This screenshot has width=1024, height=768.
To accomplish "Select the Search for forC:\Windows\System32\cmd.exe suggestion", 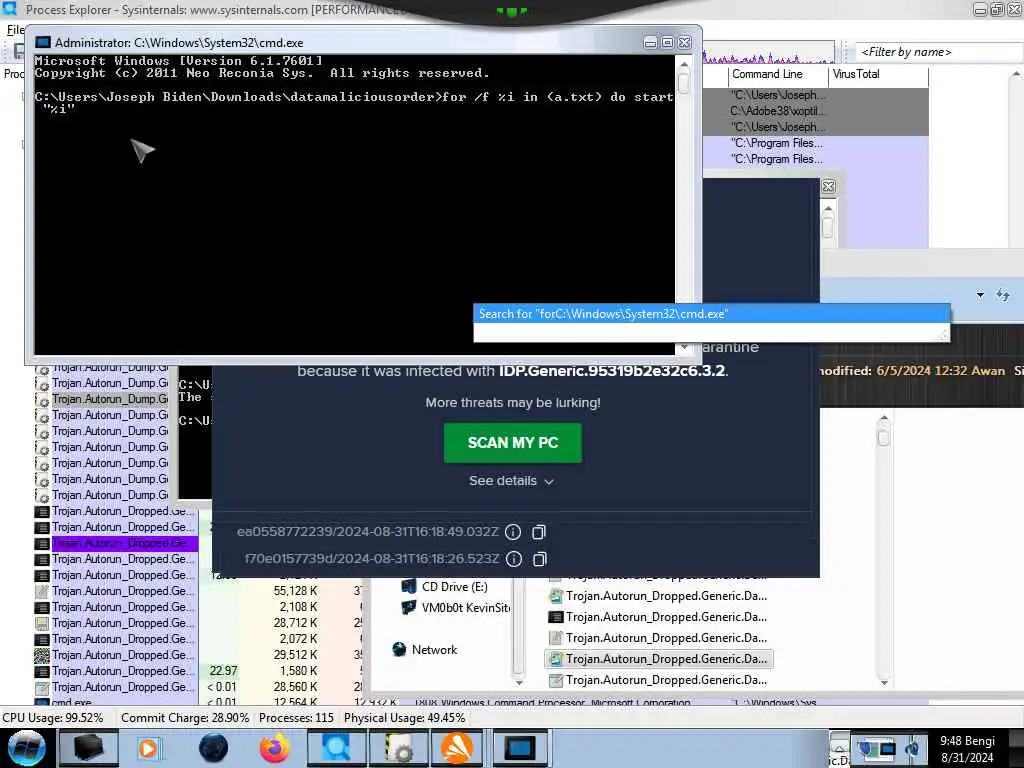I will (711, 314).
